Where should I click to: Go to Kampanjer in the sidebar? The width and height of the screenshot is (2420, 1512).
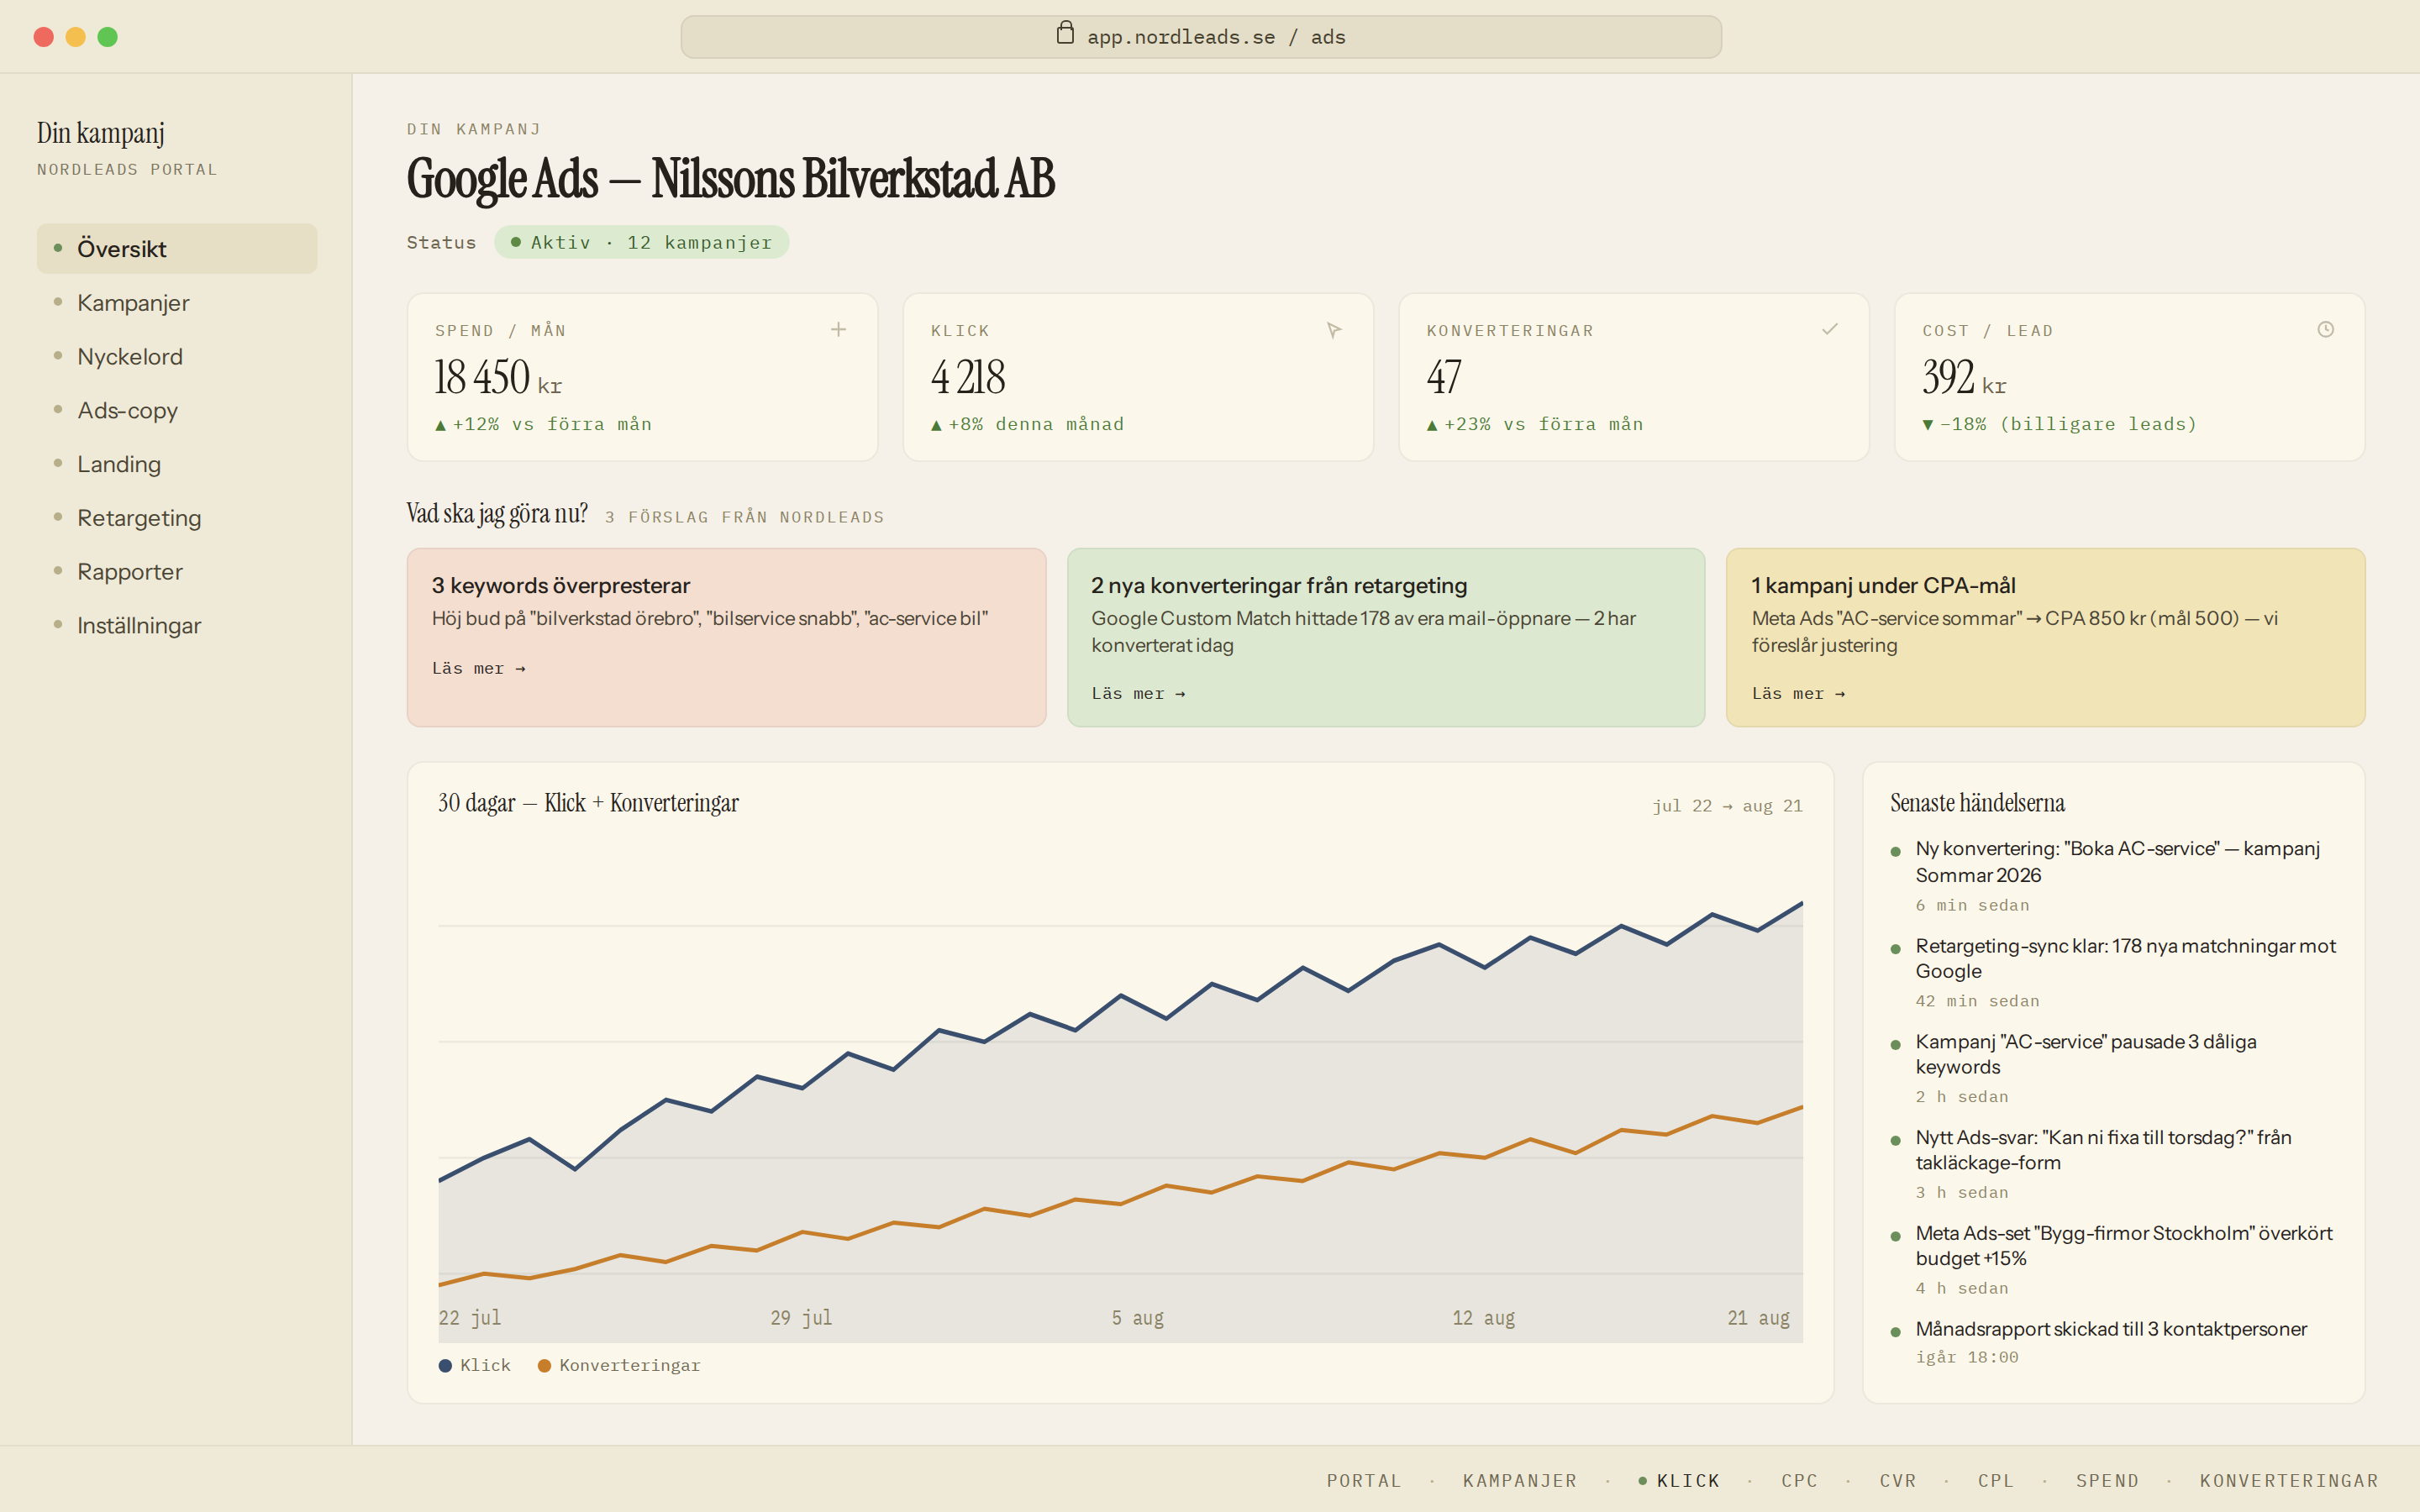coord(177,302)
